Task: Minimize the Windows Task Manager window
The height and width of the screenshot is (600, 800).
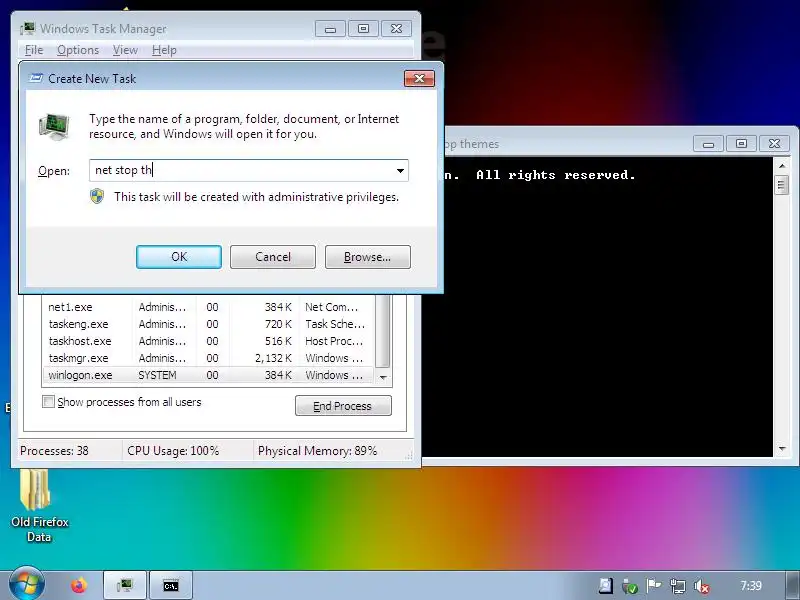Action: click(x=330, y=29)
